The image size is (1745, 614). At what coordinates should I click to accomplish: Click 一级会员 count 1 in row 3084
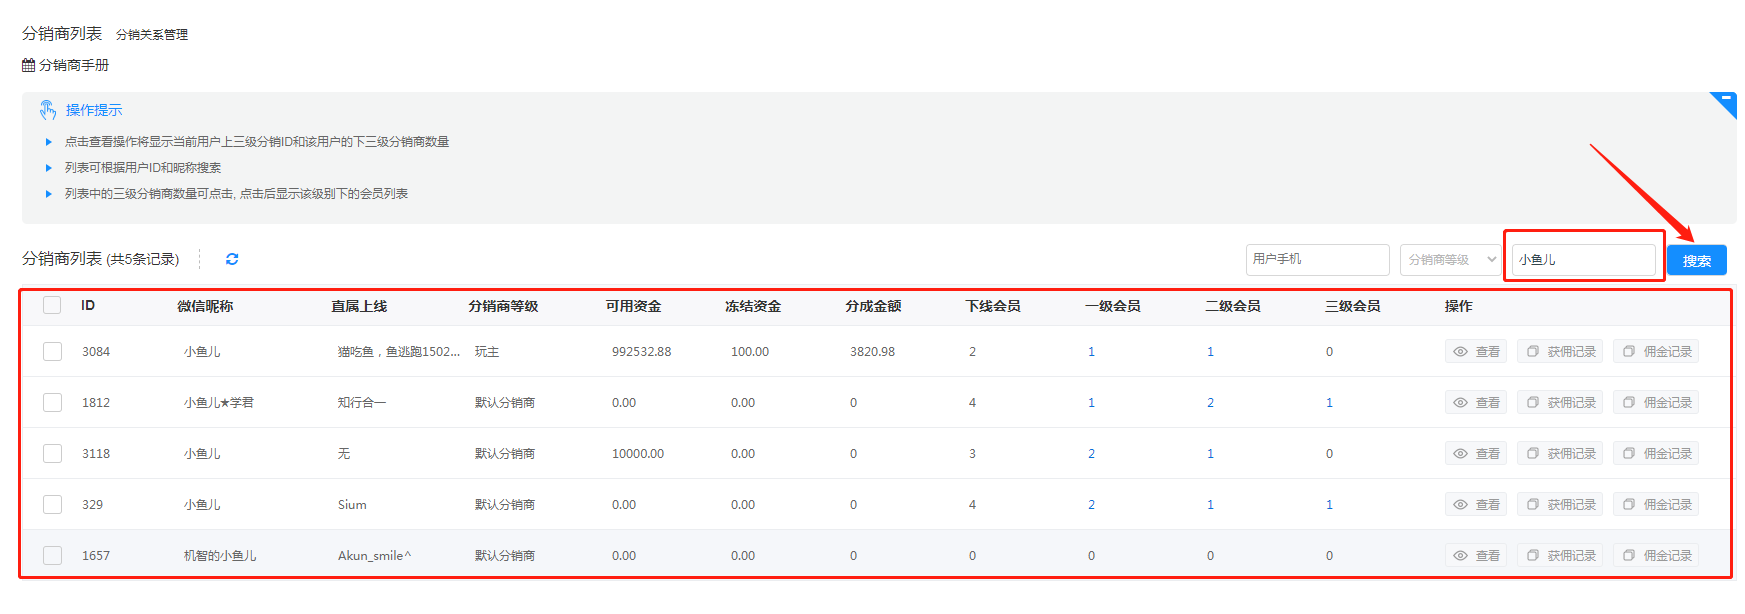pyautogui.click(x=1091, y=352)
